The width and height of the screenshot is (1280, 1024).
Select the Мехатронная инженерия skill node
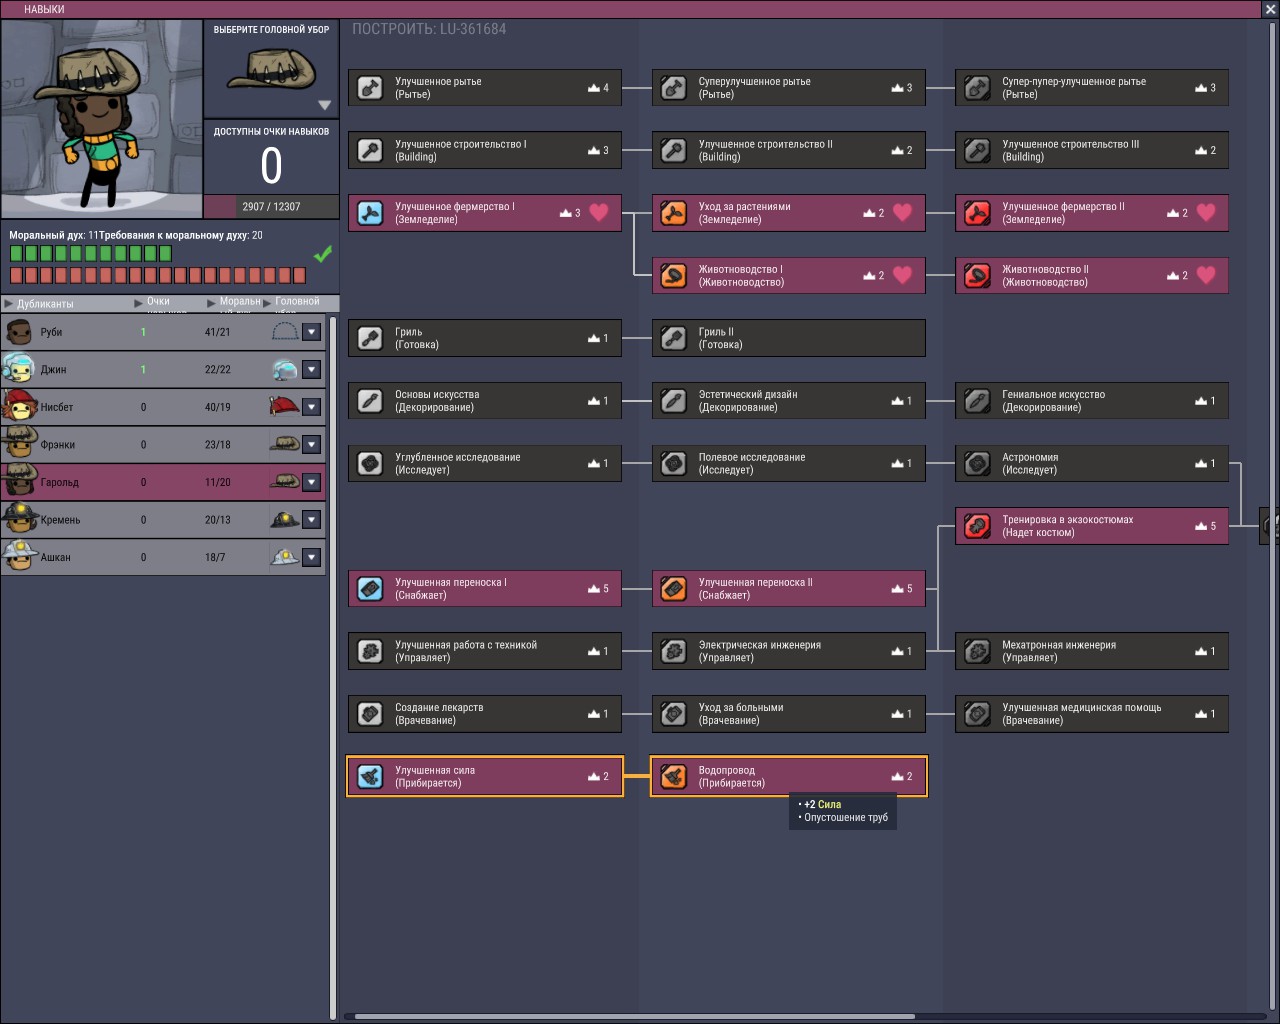(x=1092, y=651)
